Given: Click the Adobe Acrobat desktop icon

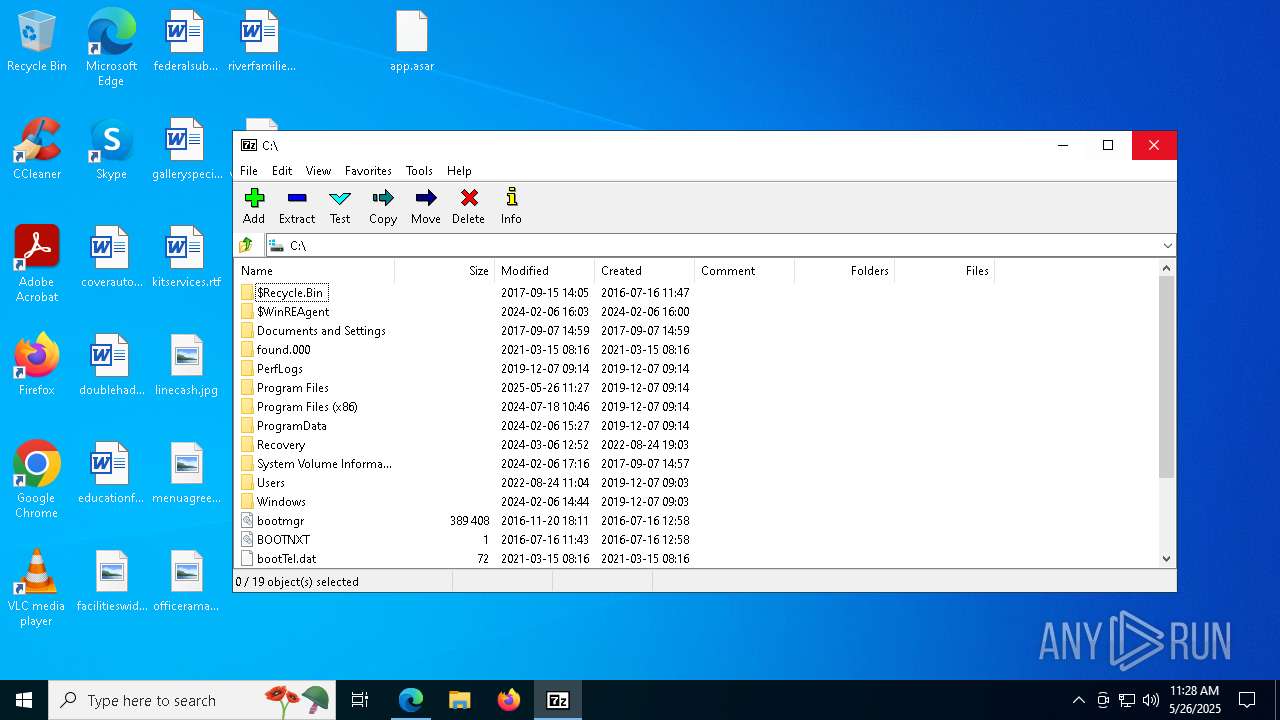Looking at the screenshot, I should pos(37,264).
